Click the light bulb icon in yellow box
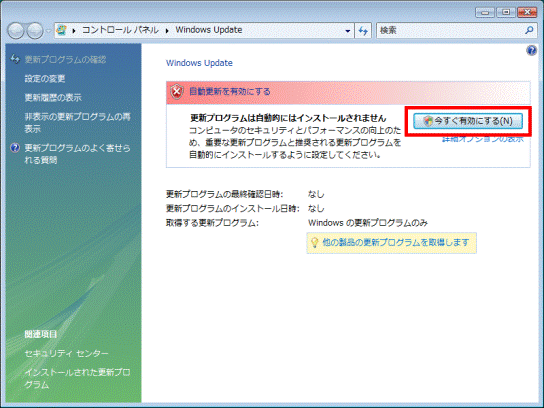Screen dimensions: 544x408 click(x=314, y=243)
